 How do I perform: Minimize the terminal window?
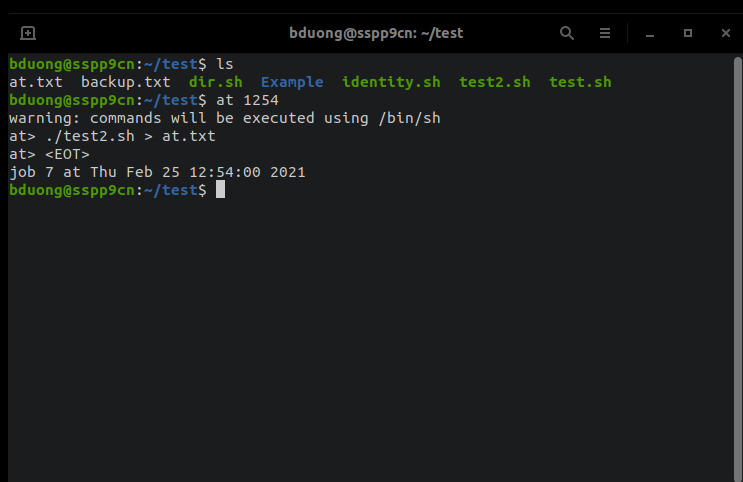pos(650,34)
